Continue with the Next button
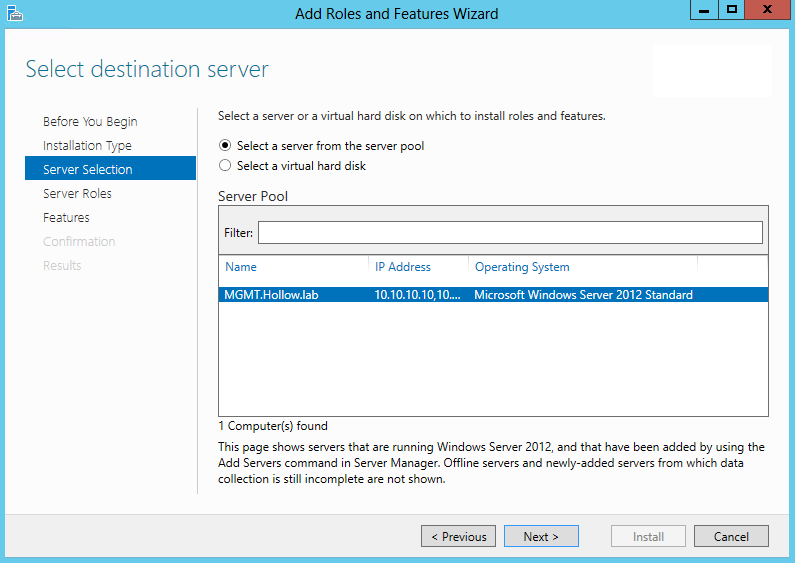This screenshot has width=795, height=563. click(541, 537)
